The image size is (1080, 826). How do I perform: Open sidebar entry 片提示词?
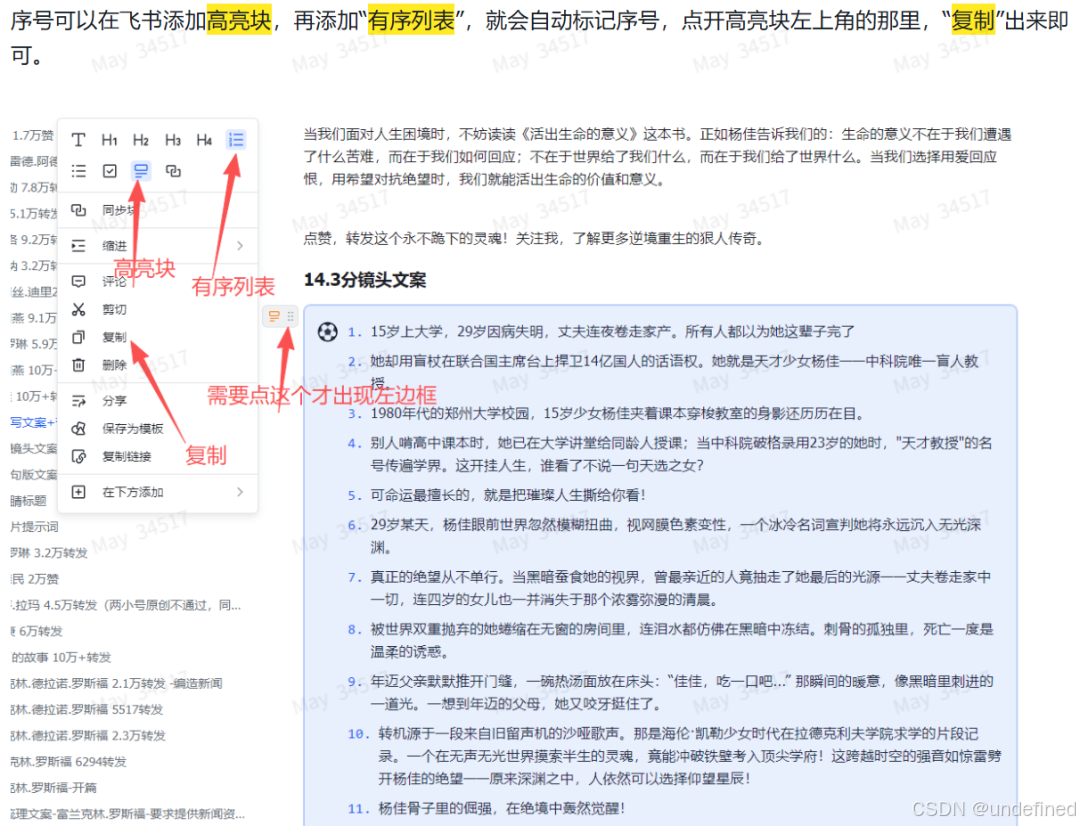click(34, 527)
